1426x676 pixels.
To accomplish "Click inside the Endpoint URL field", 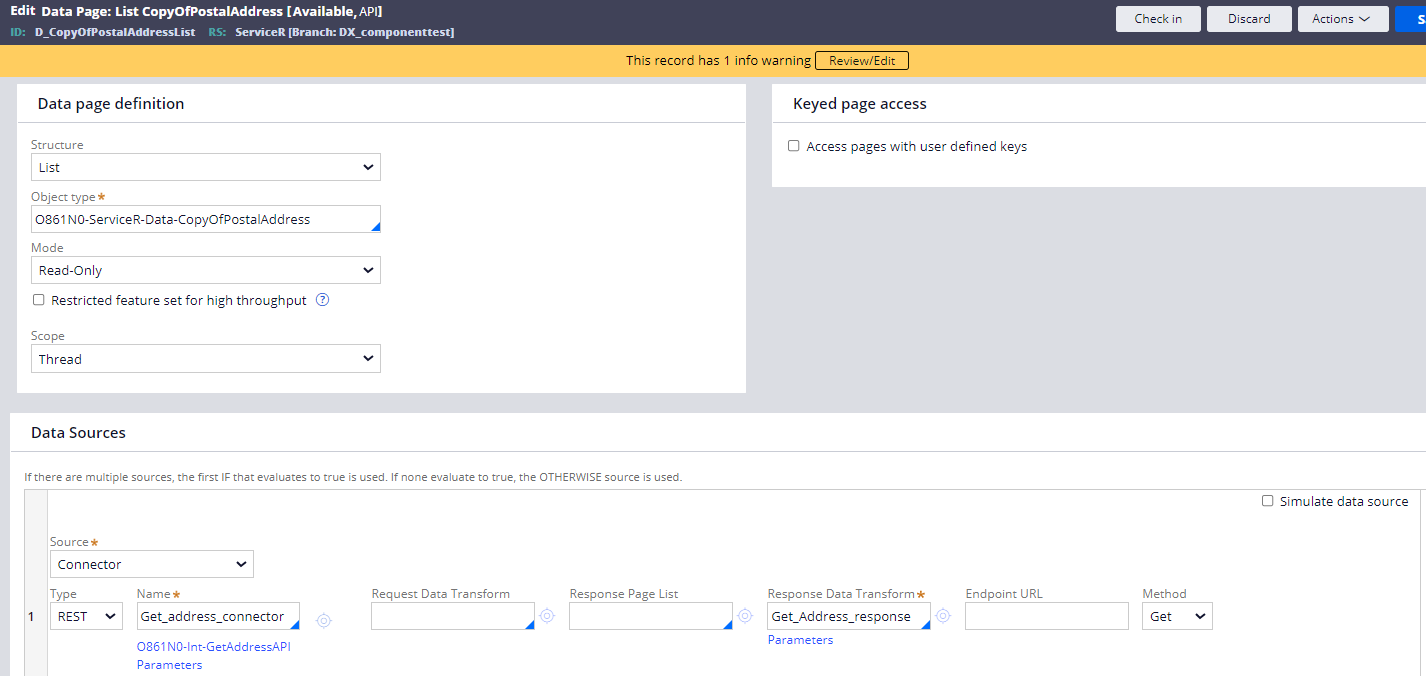I will (x=1046, y=615).
